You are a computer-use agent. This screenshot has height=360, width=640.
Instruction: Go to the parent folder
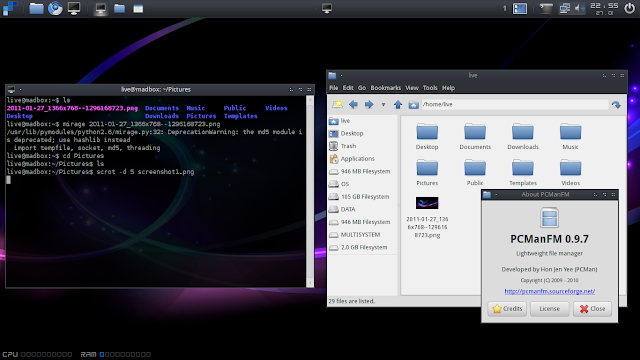click(x=398, y=104)
